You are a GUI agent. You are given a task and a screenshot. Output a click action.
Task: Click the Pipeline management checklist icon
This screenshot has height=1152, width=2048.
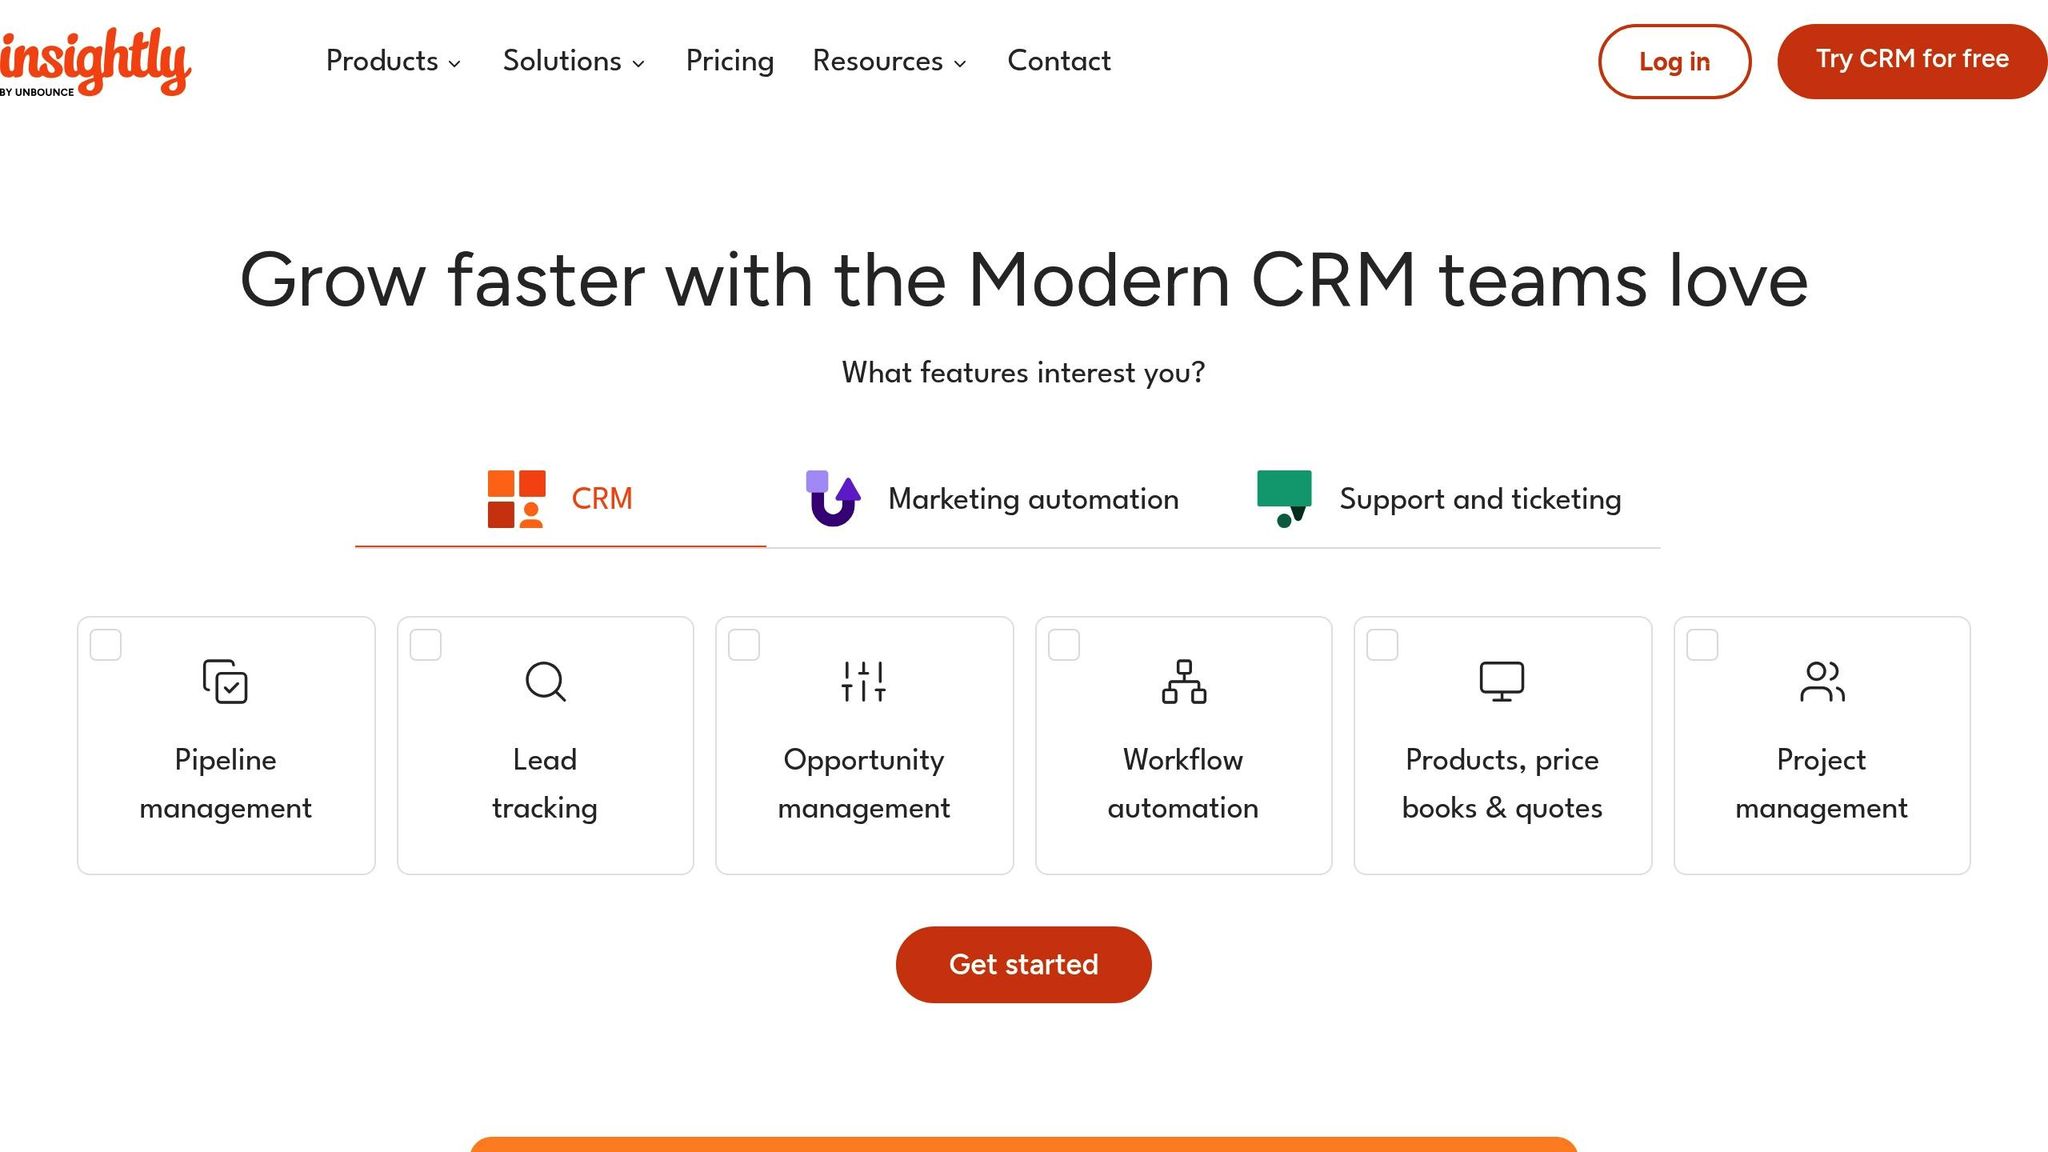coord(225,681)
